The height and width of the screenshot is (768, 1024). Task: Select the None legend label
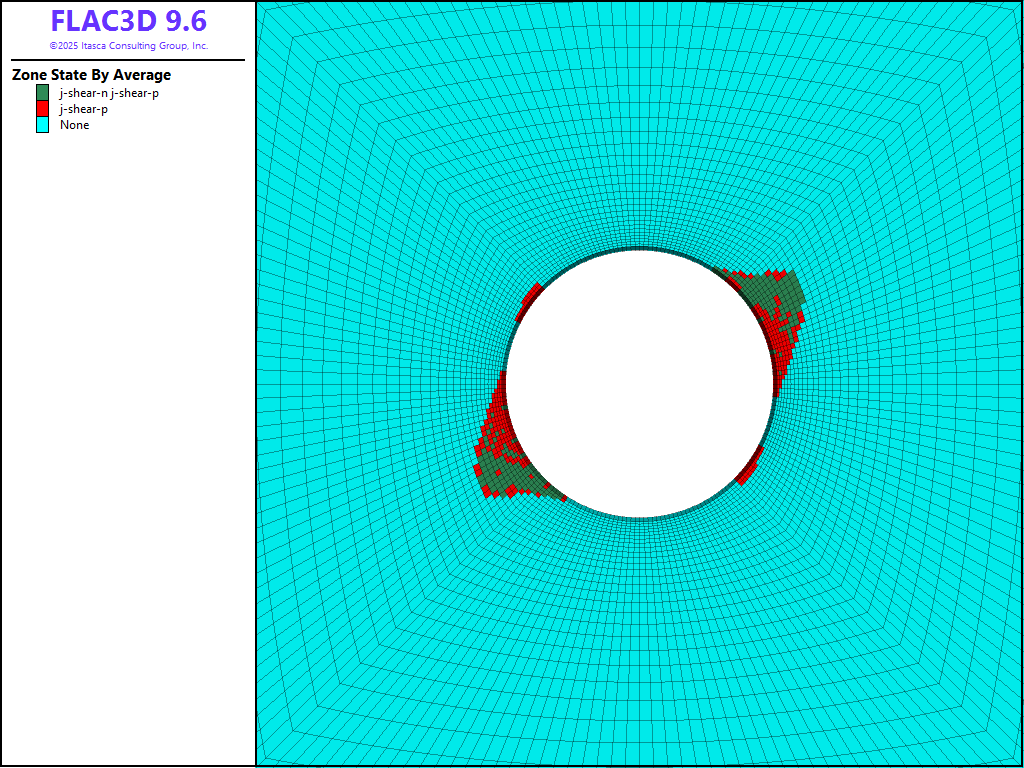coord(74,125)
